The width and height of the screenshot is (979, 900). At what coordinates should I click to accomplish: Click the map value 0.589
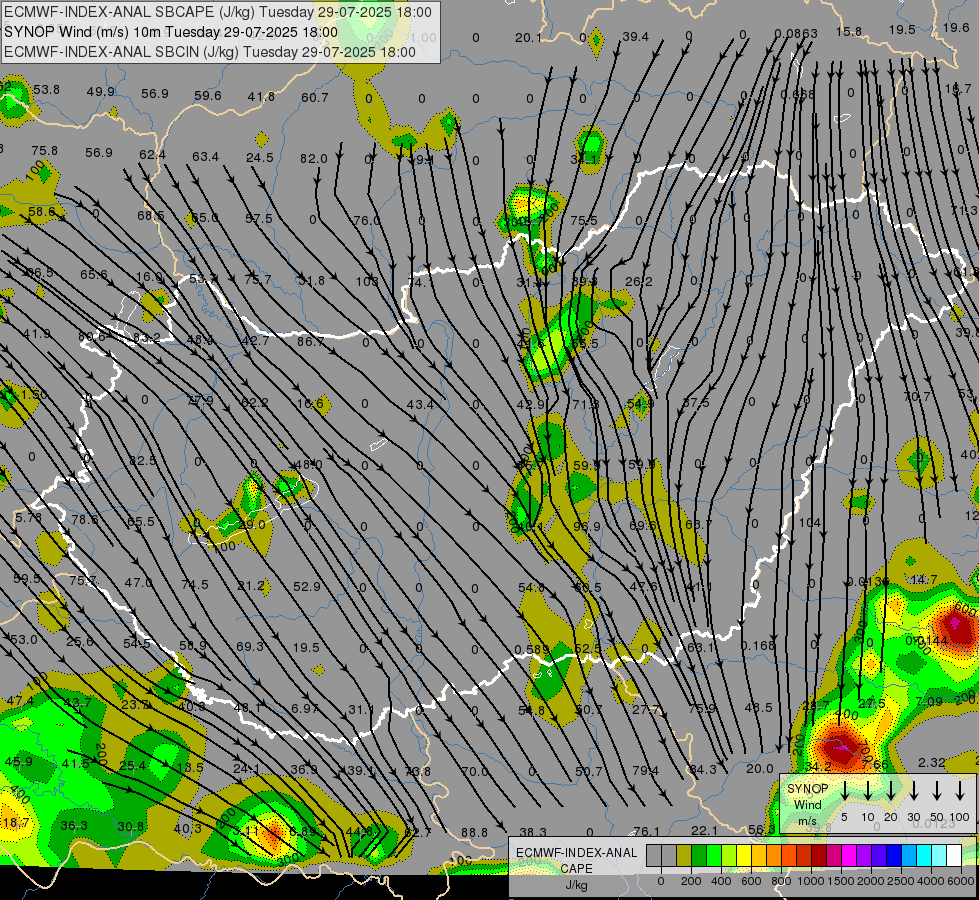(532, 650)
